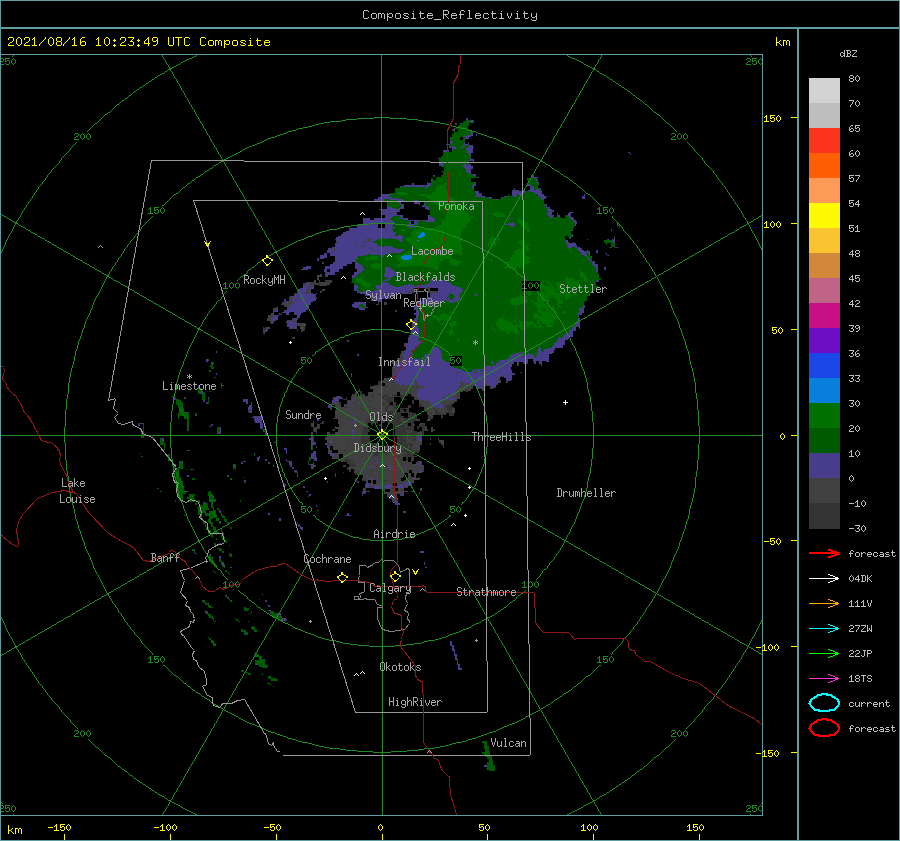This screenshot has width=900, height=841.
Task: Select the dark orange 60 dBZ swatch
Action: point(824,165)
